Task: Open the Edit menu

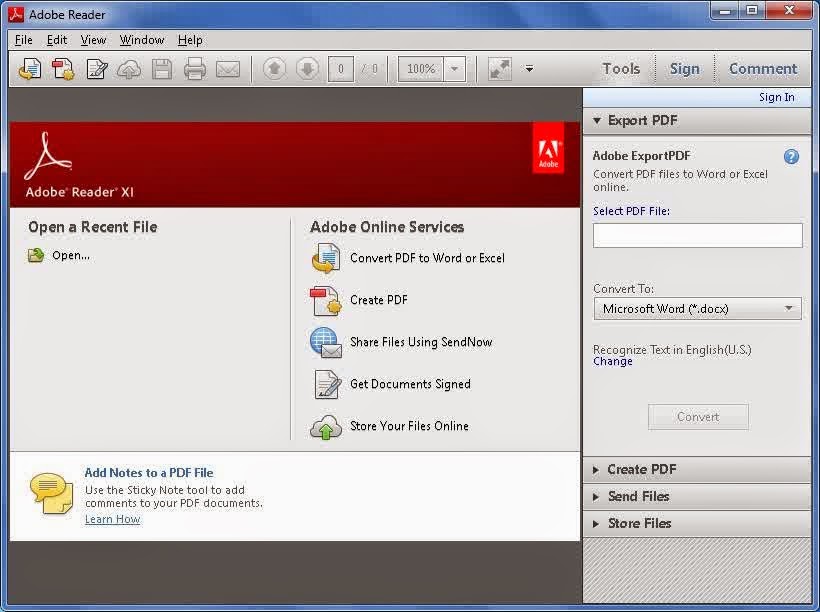Action: 56,40
